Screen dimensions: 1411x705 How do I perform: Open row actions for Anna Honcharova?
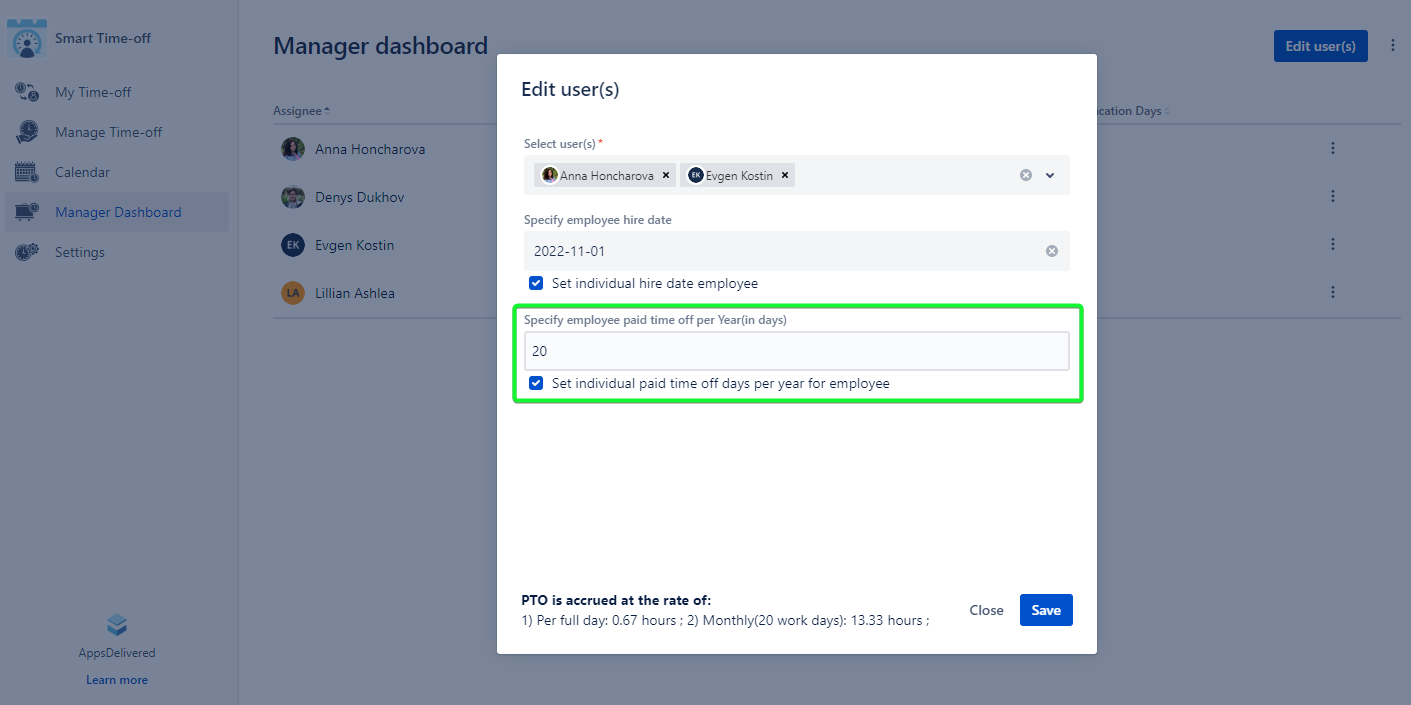click(1332, 148)
